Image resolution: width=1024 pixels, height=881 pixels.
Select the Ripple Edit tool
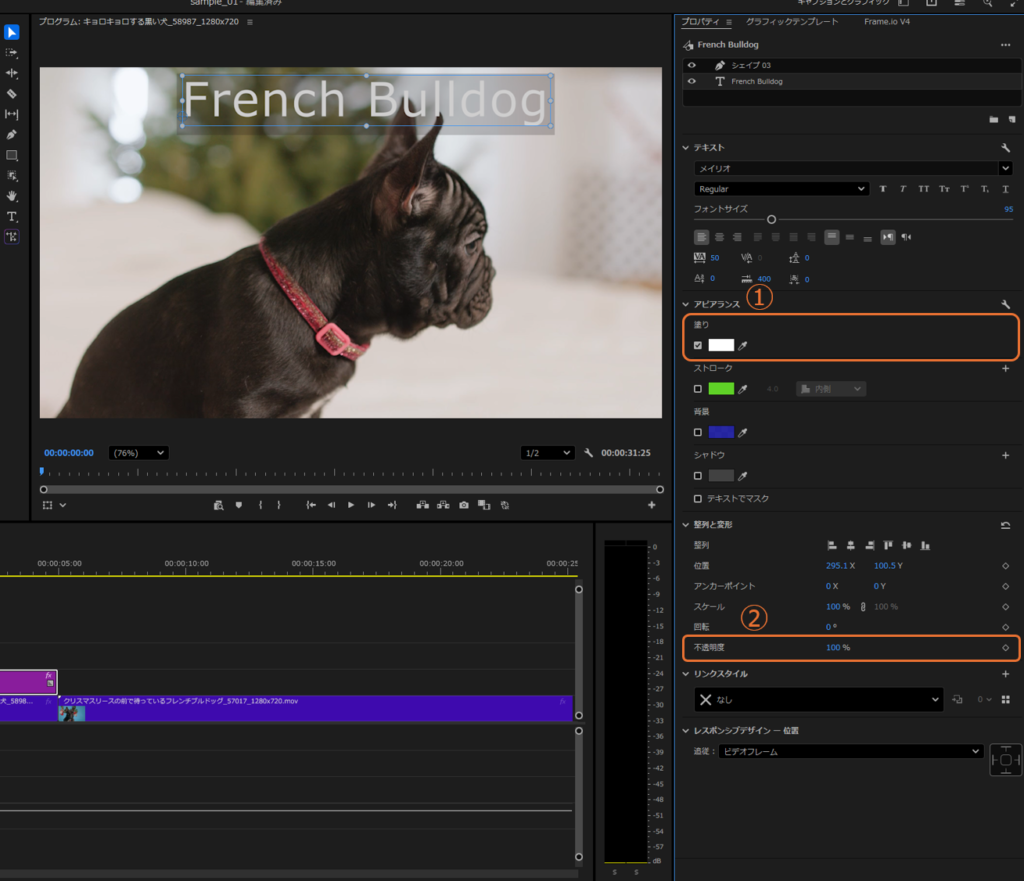(x=12, y=73)
